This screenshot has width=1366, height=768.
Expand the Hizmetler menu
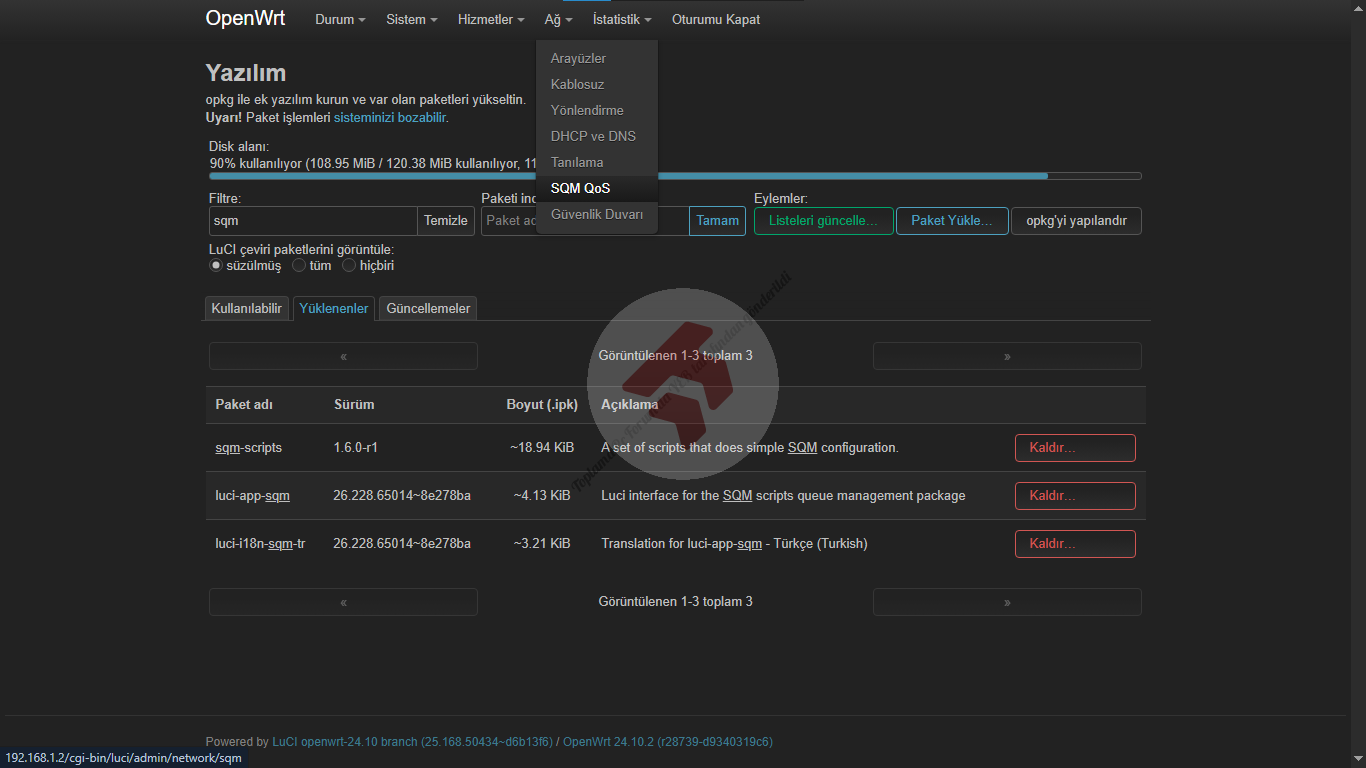click(491, 19)
